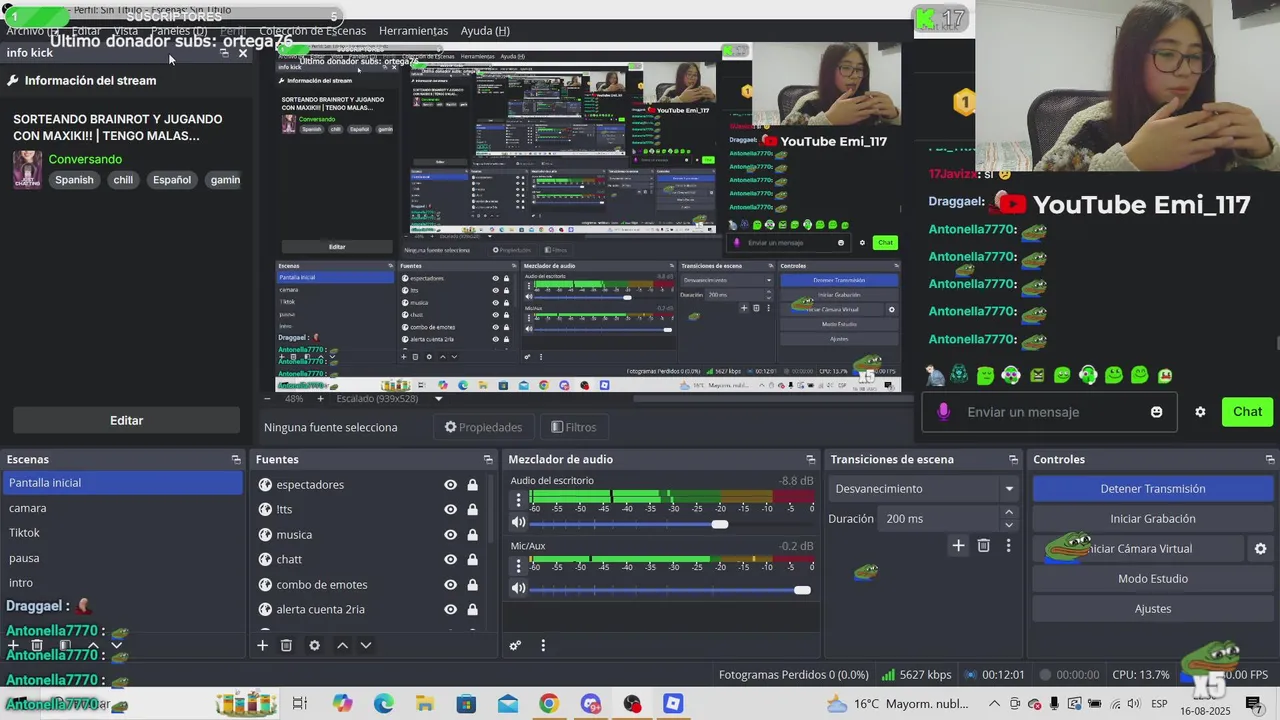Screen dimensions: 1280x720
Task: Add a new source with the plus icon
Action: click(263, 646)
